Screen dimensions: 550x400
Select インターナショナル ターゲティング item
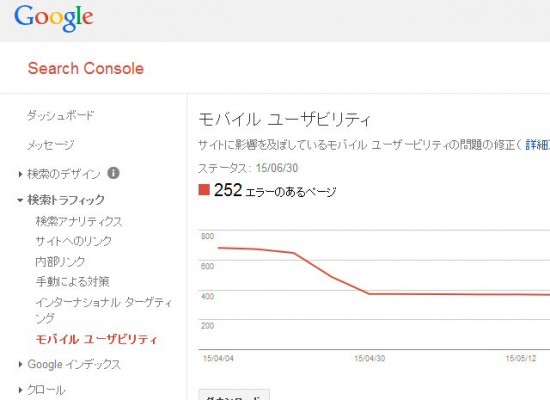point(104,310)
